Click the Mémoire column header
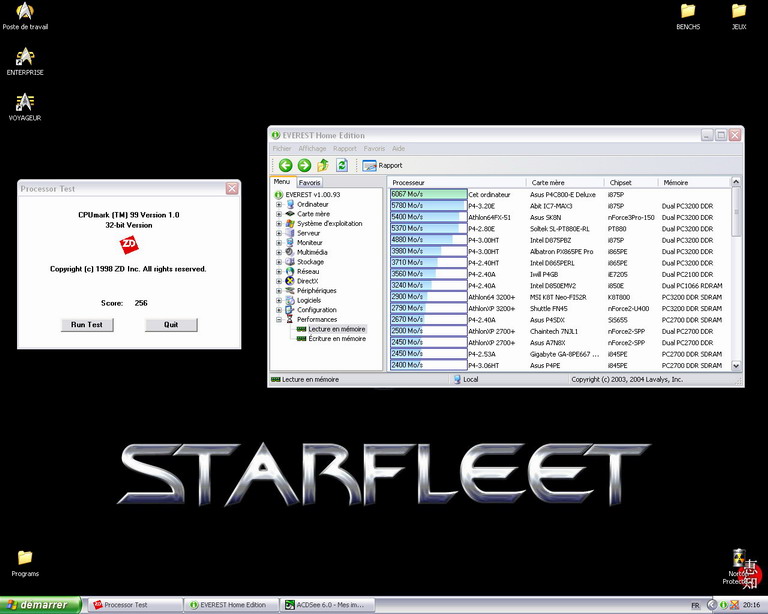 pos(694,182)
